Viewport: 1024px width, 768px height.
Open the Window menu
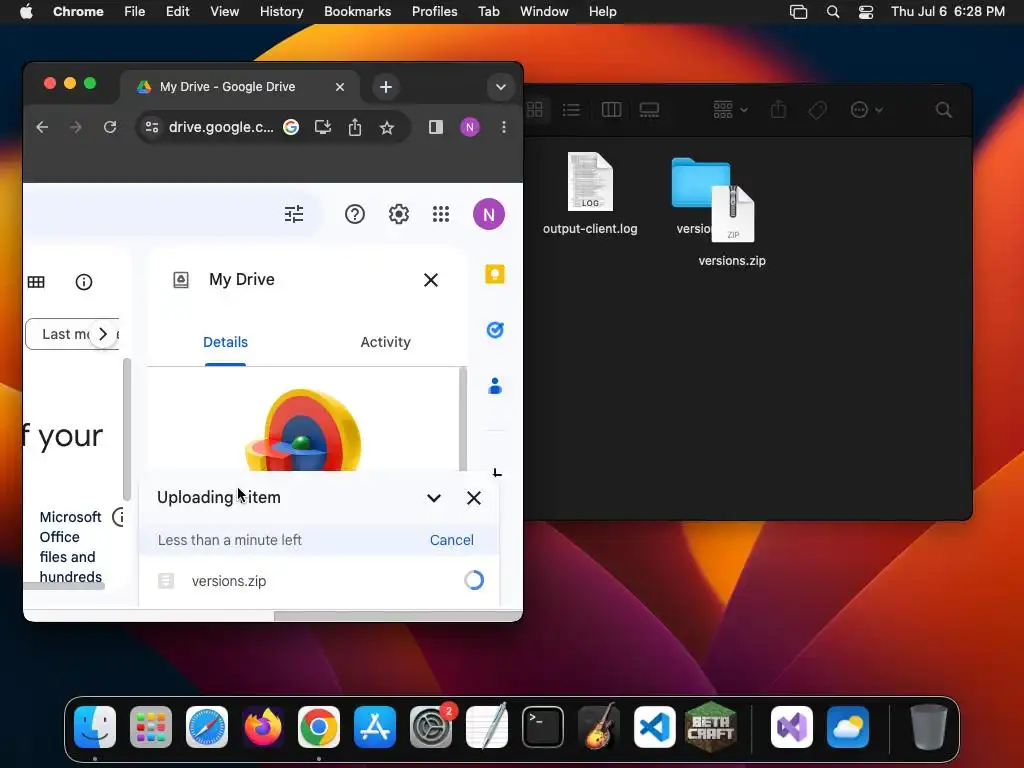544,12
